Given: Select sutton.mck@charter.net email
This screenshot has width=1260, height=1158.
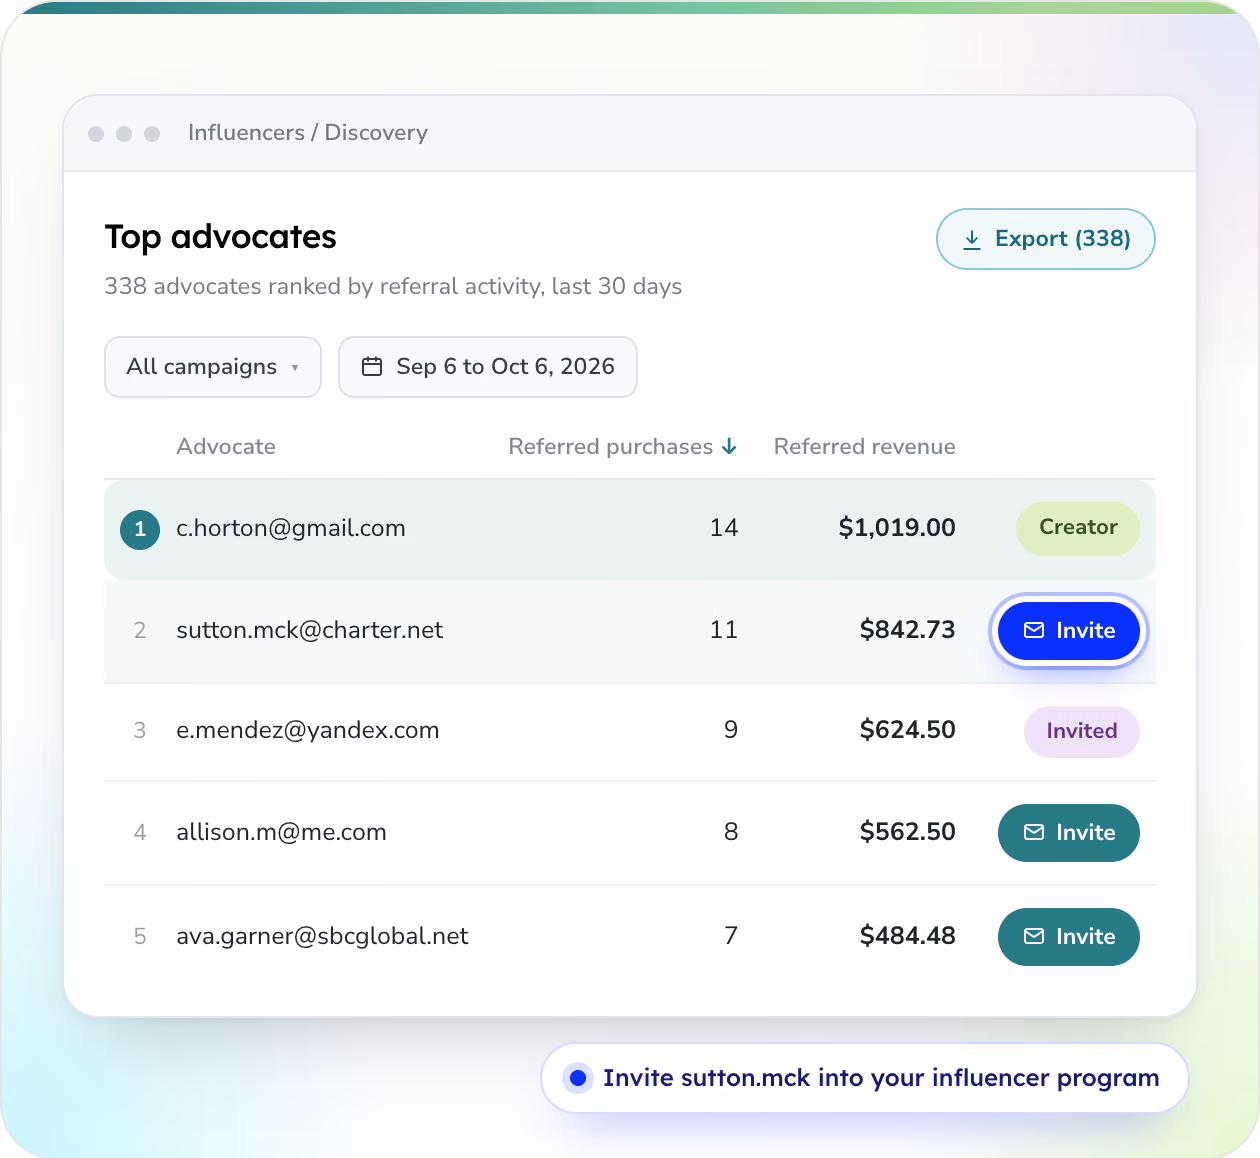Looking at the screenshot, I should coord(310,630).
